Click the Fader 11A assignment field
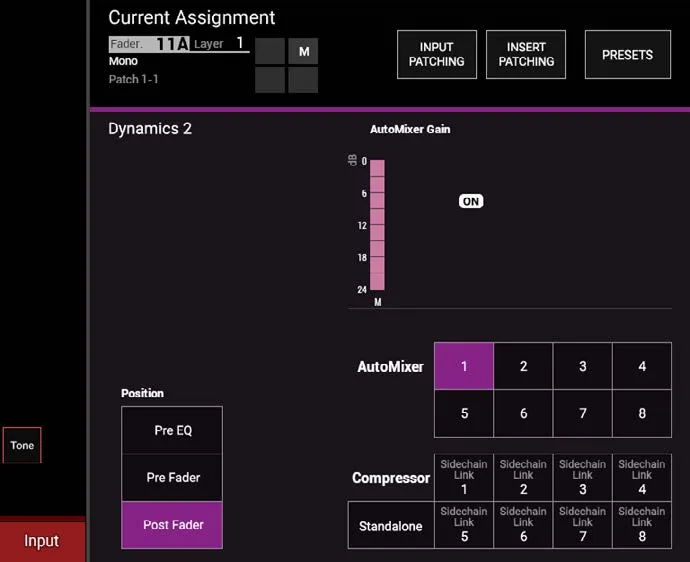The image size is (690, 562). coord(149,44)
